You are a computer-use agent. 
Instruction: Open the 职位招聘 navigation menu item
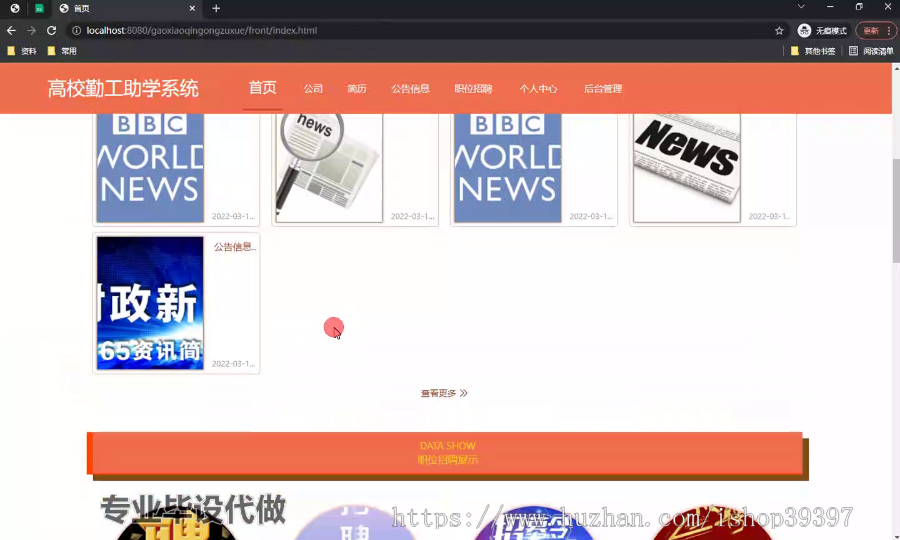[474, 89]
